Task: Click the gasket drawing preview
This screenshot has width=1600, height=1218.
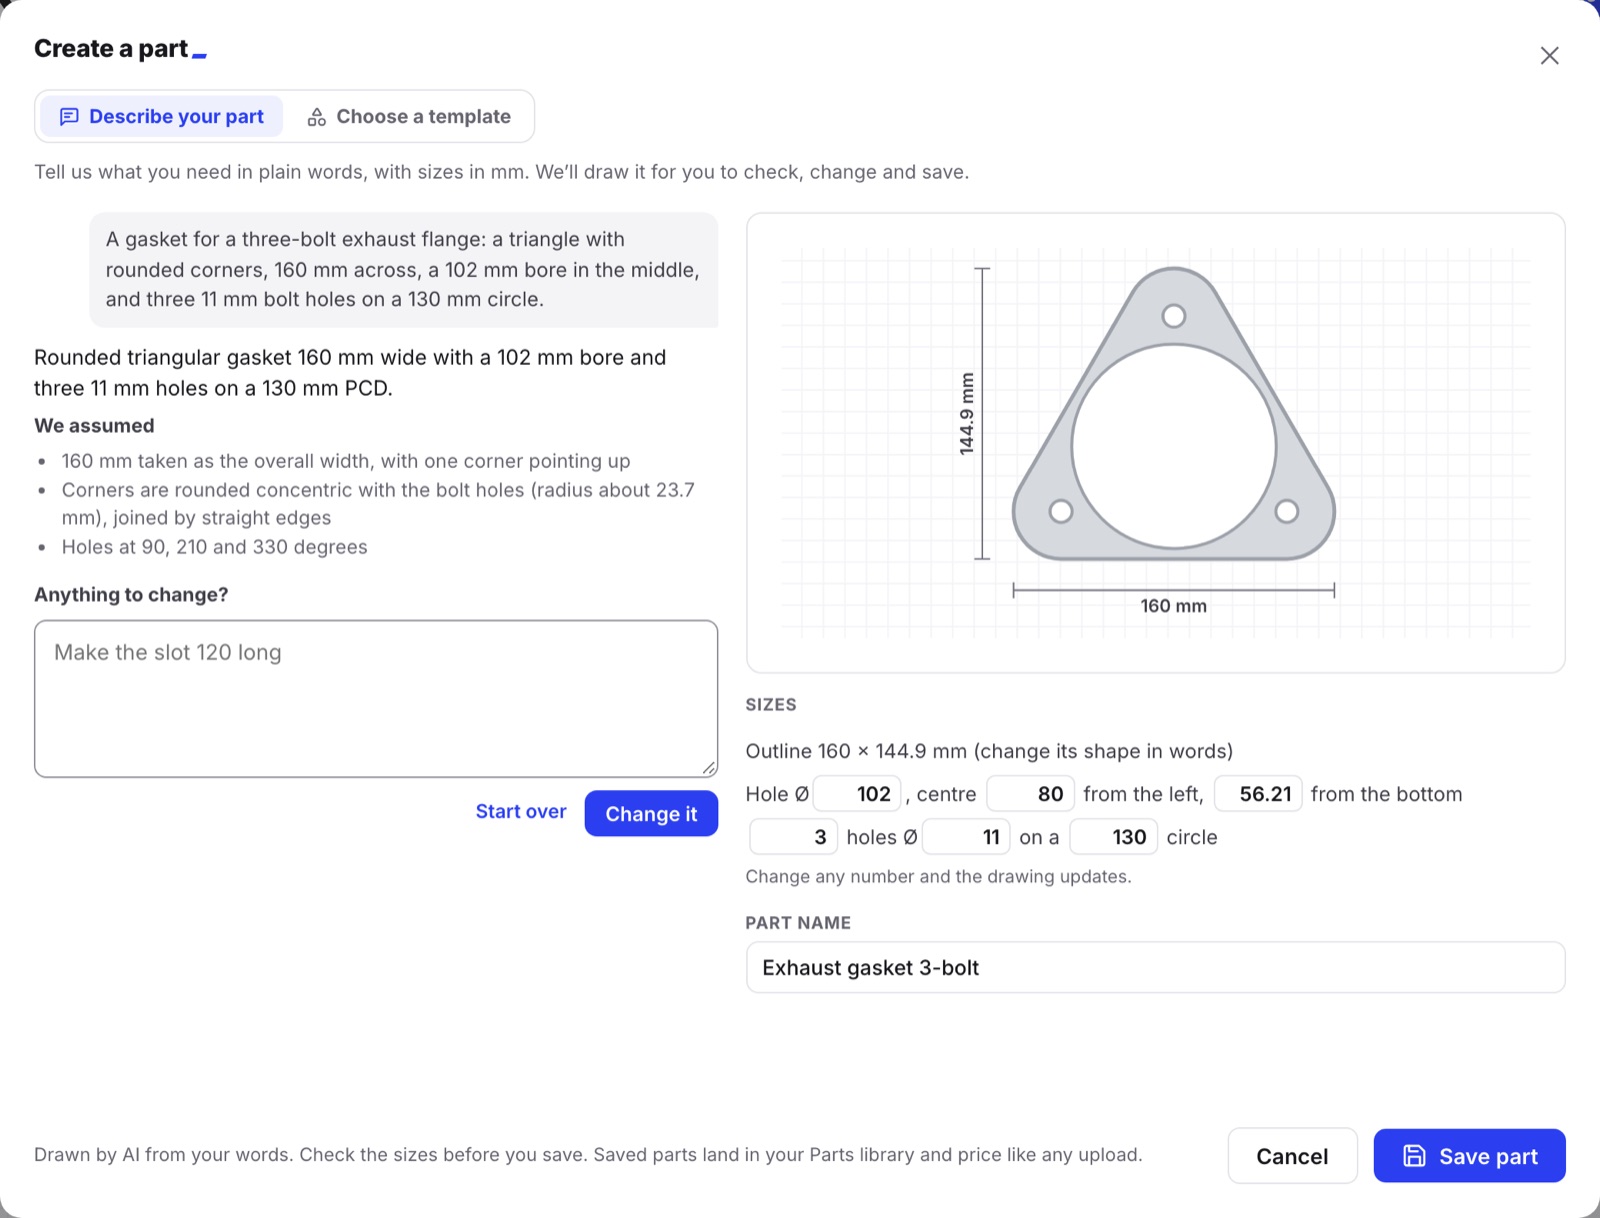Action: (1155, 443)
